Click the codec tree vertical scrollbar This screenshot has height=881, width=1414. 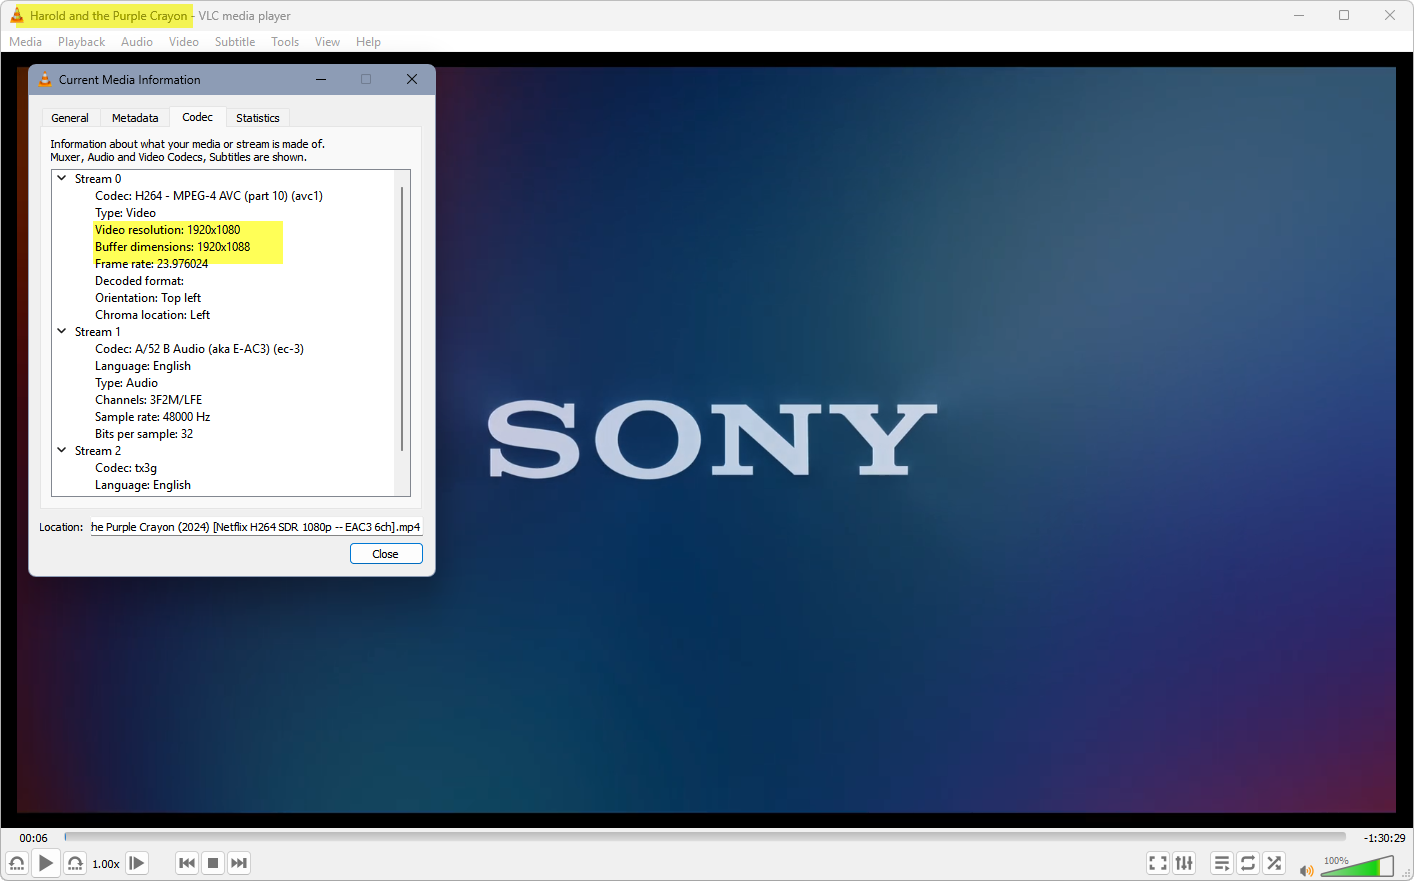point(402,318)
